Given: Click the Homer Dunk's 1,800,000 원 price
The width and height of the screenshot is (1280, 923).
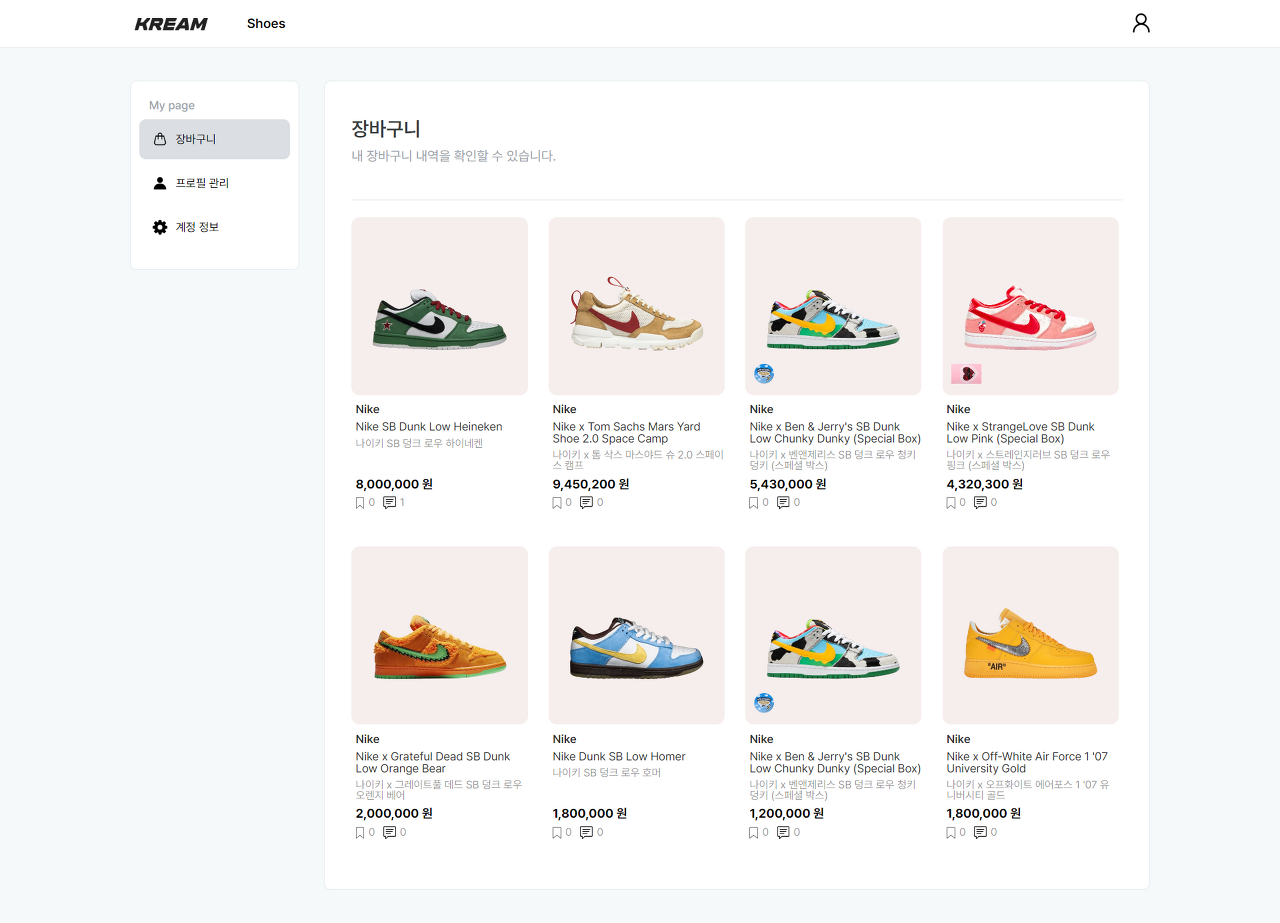Looking at the screenshot, I should pos(590,814).
